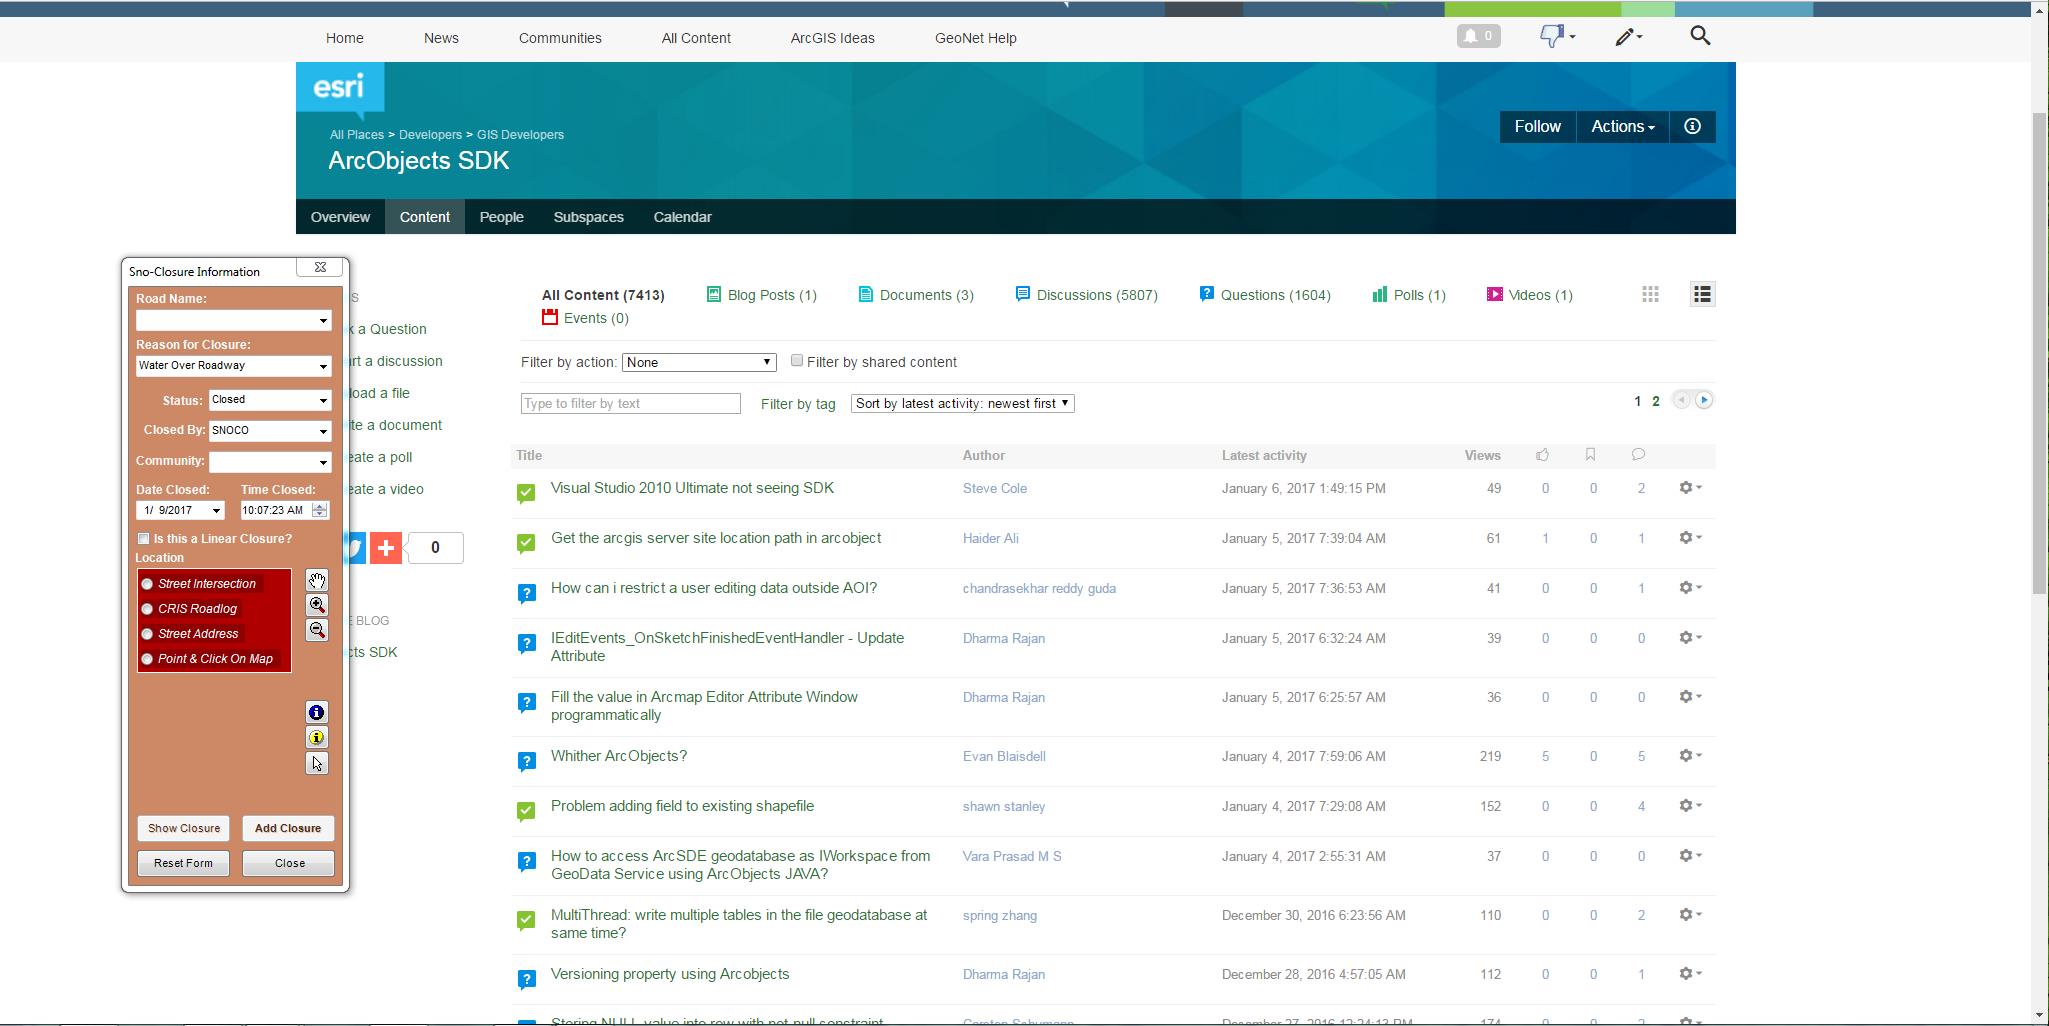Screen dimensions: 2049x1026
Task: Click the Show Closure button
Action: [184, 828]
